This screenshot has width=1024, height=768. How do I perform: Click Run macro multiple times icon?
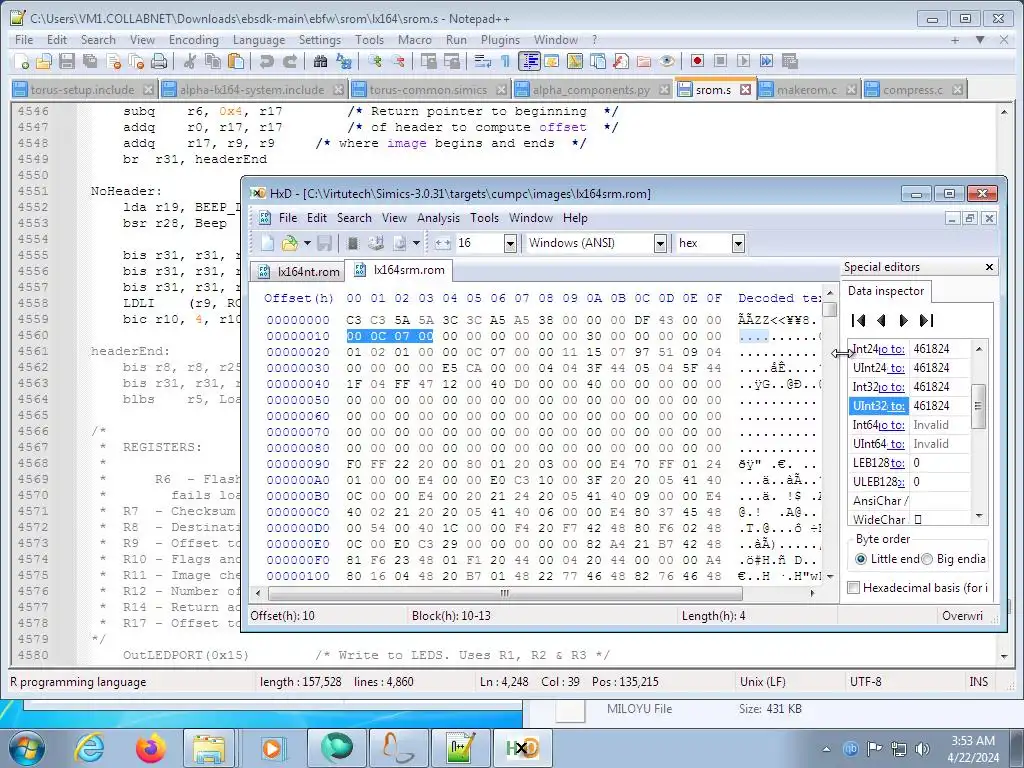(766, 61)
